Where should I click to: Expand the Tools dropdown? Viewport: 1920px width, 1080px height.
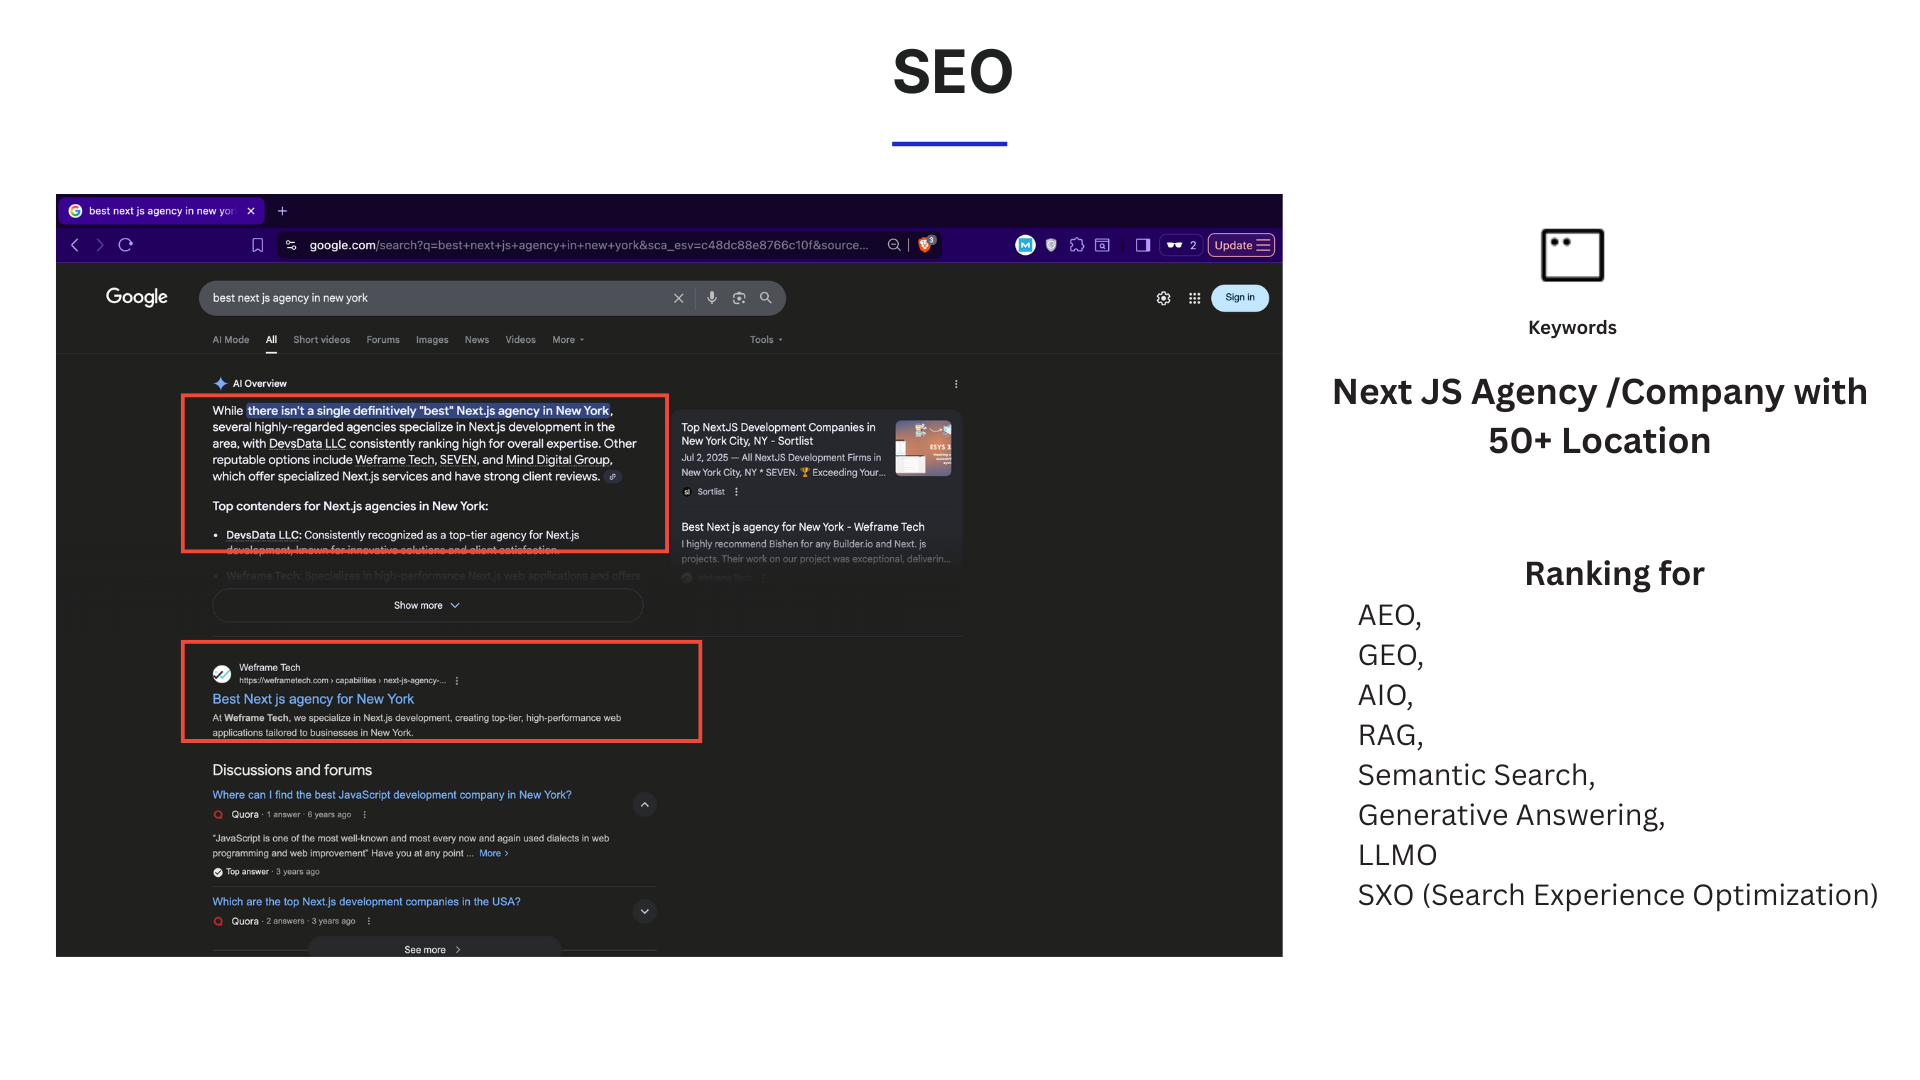point(764,340)
